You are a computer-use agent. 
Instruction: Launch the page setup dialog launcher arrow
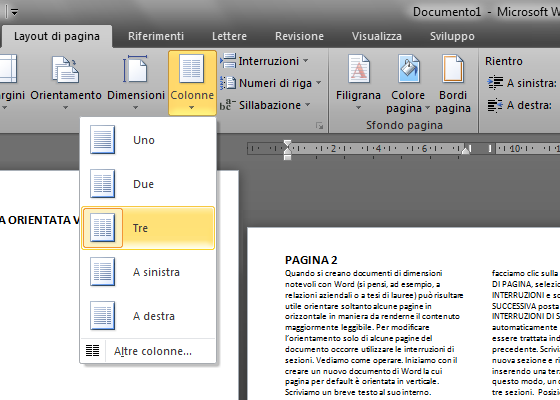[x=319, y=125]
